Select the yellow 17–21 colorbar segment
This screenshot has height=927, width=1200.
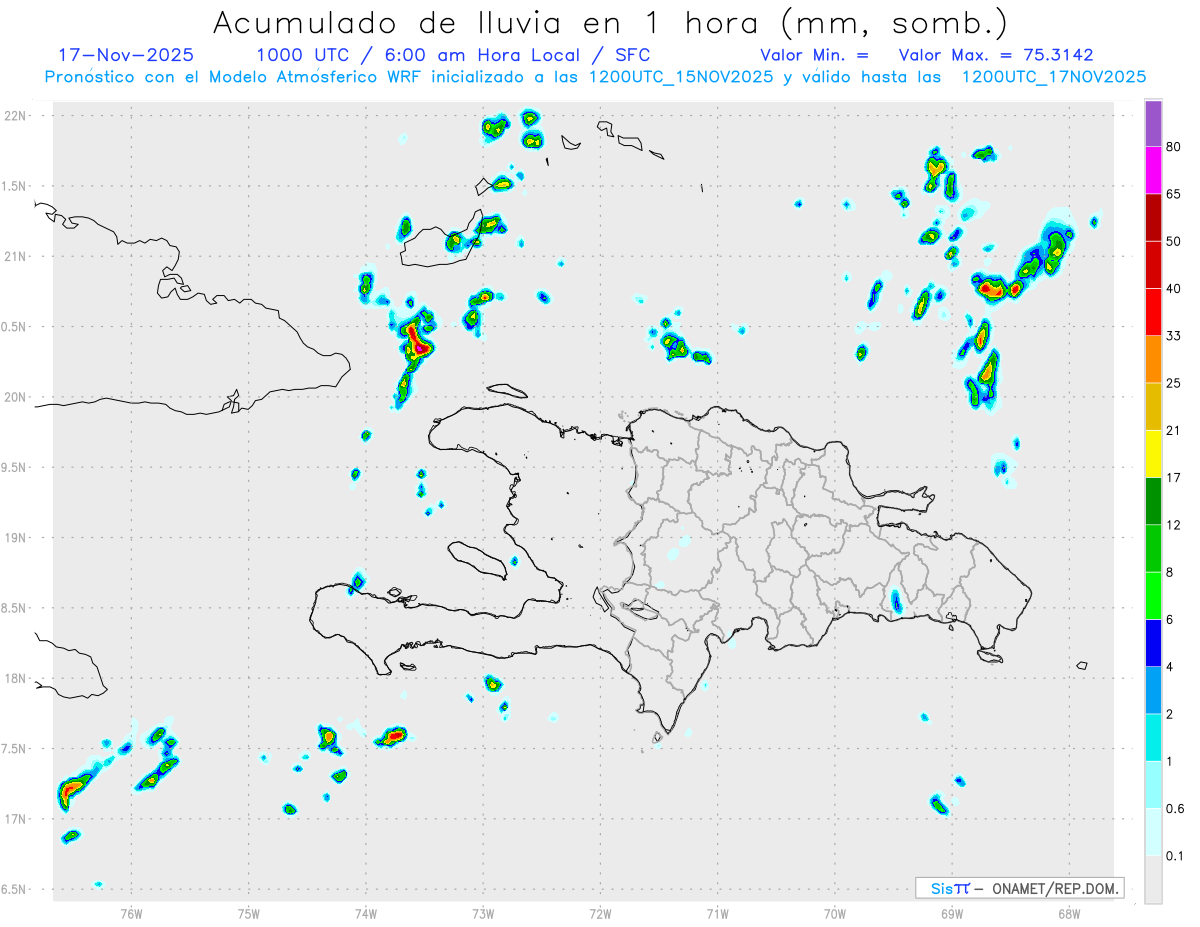pyautogui.click(x=1153, y=454)
